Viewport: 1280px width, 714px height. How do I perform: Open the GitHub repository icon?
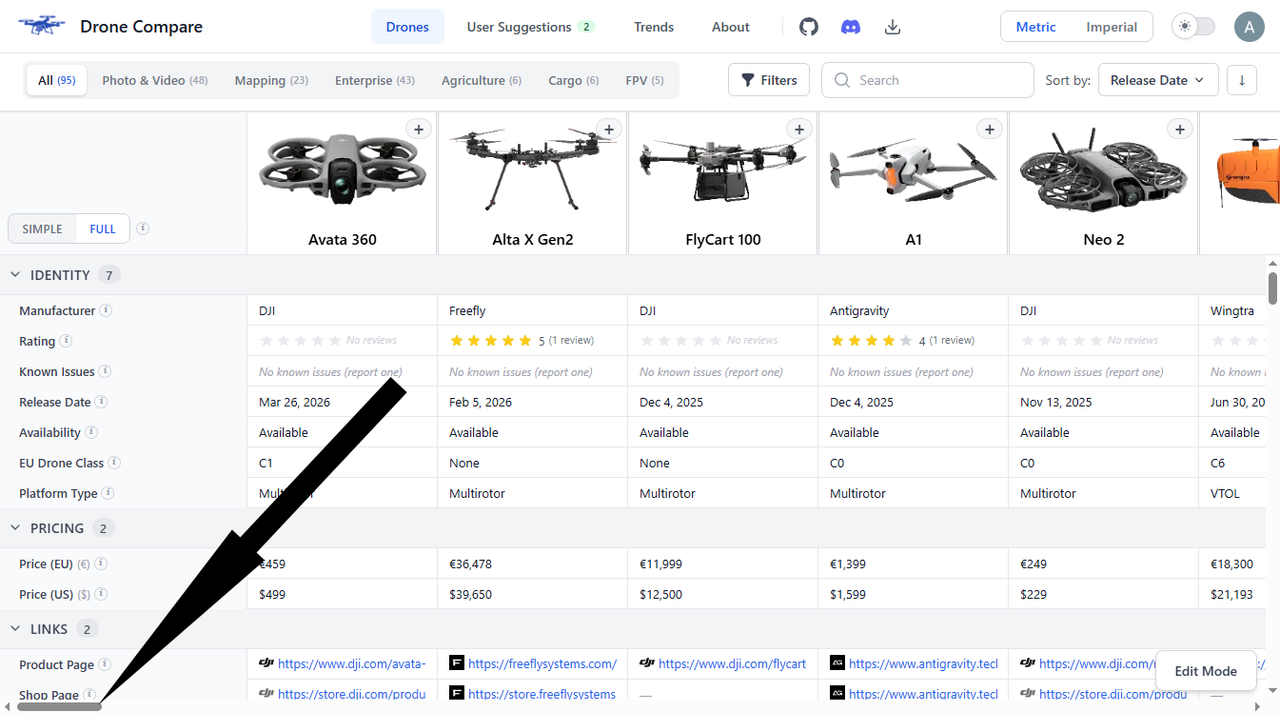point(809,27)
